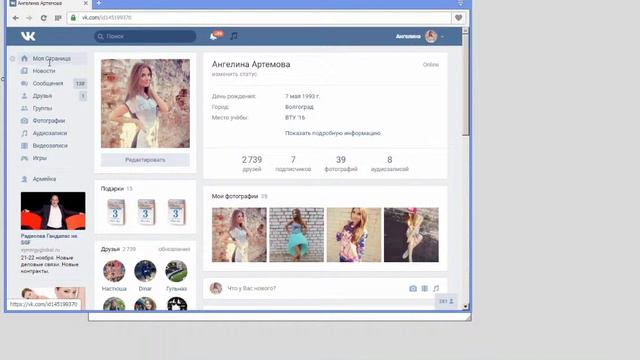Click the 8 аудиозаписей counter
The image size is (640, 360).
pyautogui.click(x=390, y=163)
